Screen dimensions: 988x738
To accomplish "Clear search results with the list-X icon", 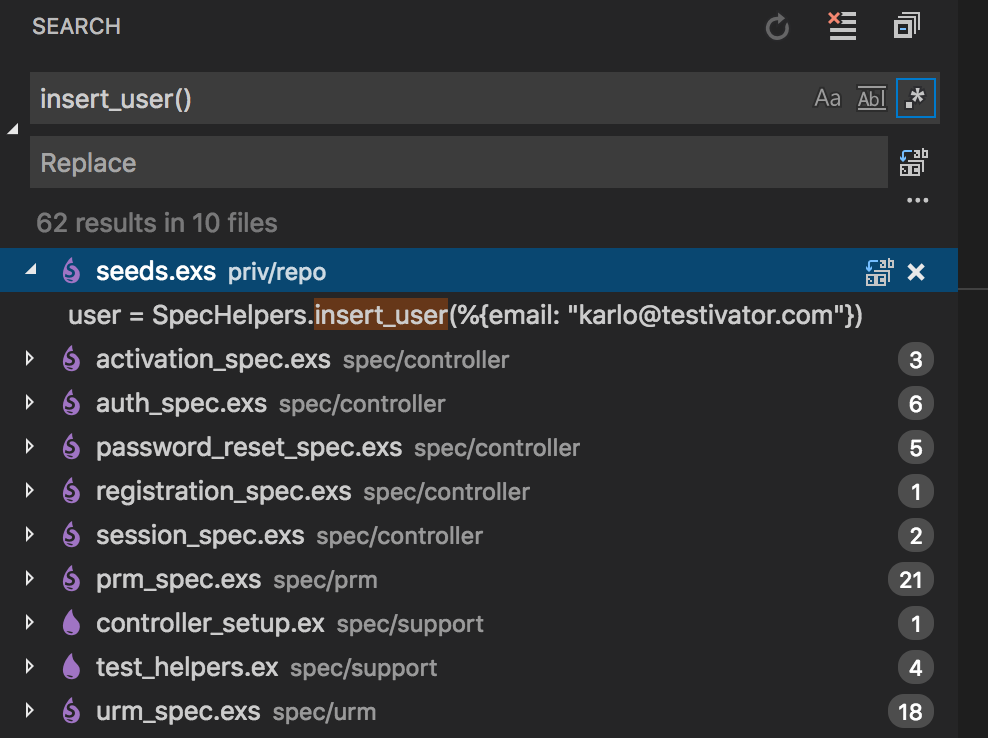I will [x=842, y=26].
